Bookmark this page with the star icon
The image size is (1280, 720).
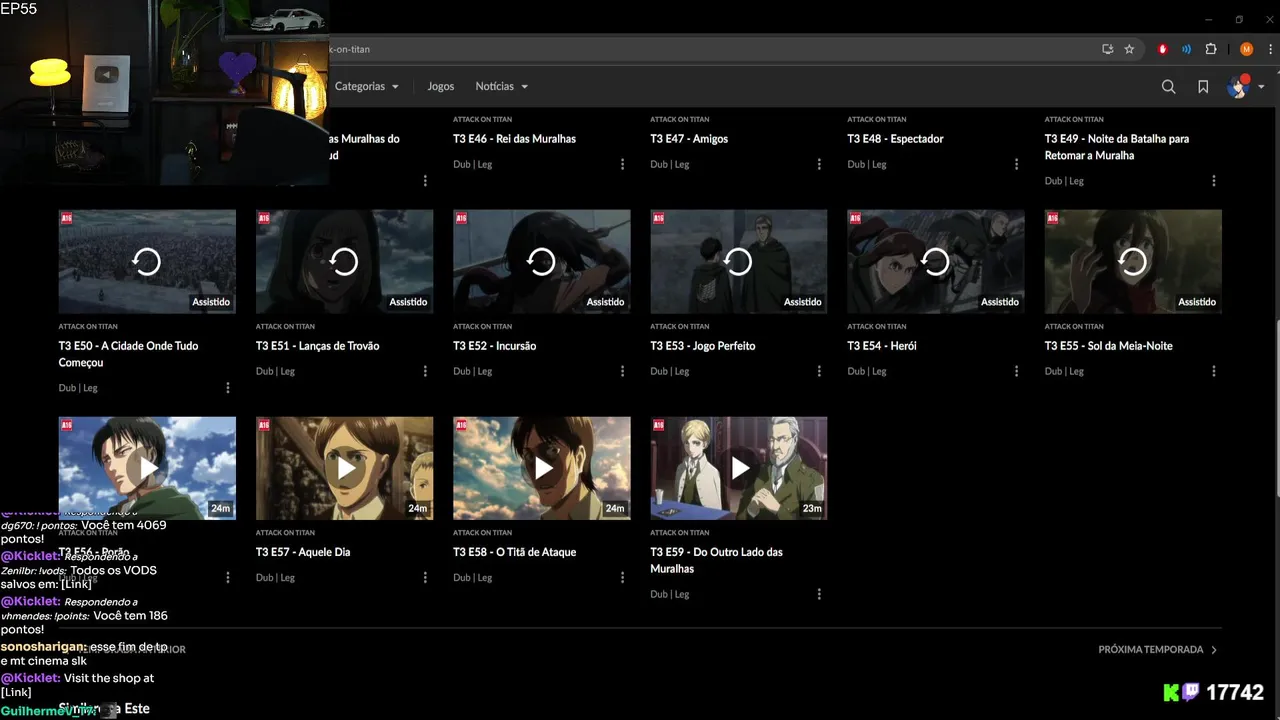tap(1129, 49)
